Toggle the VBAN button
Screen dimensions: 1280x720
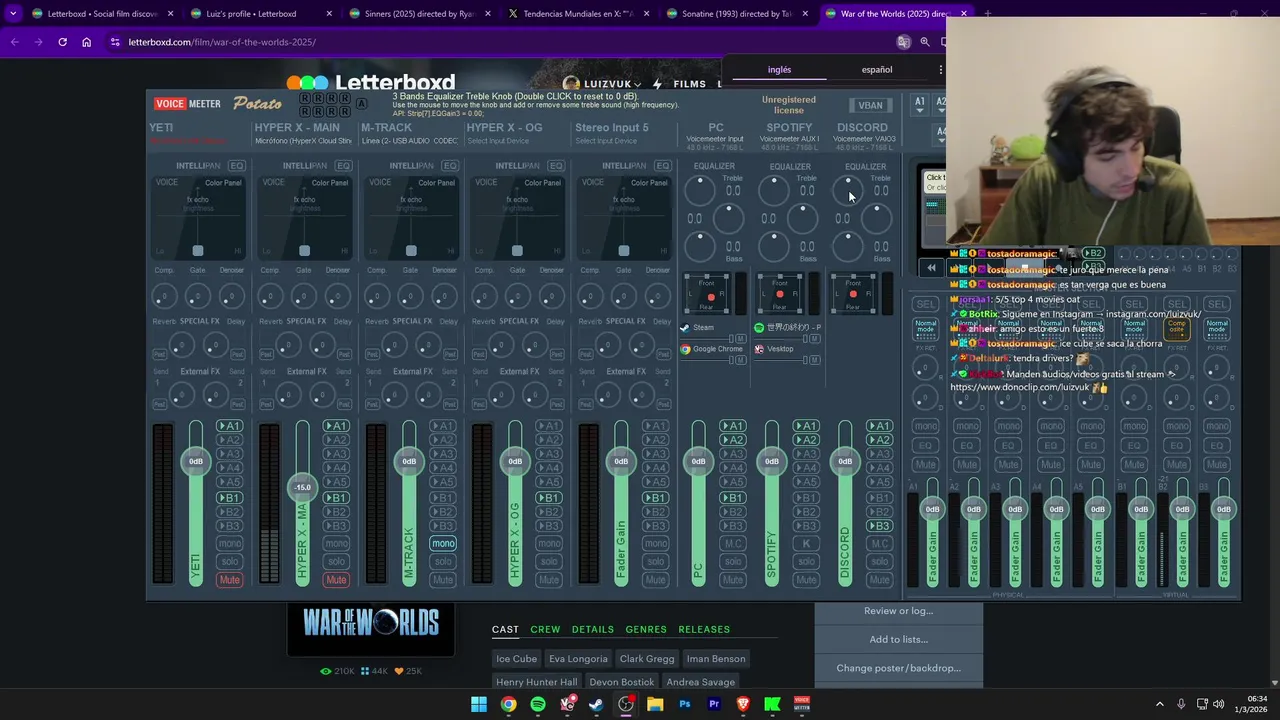pyautogui.click(x=871, y=105)
